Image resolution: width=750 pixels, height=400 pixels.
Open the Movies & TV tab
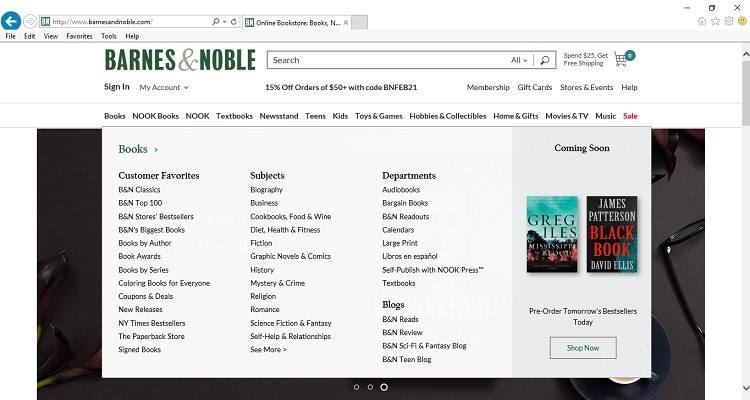(x=567, y=116)
